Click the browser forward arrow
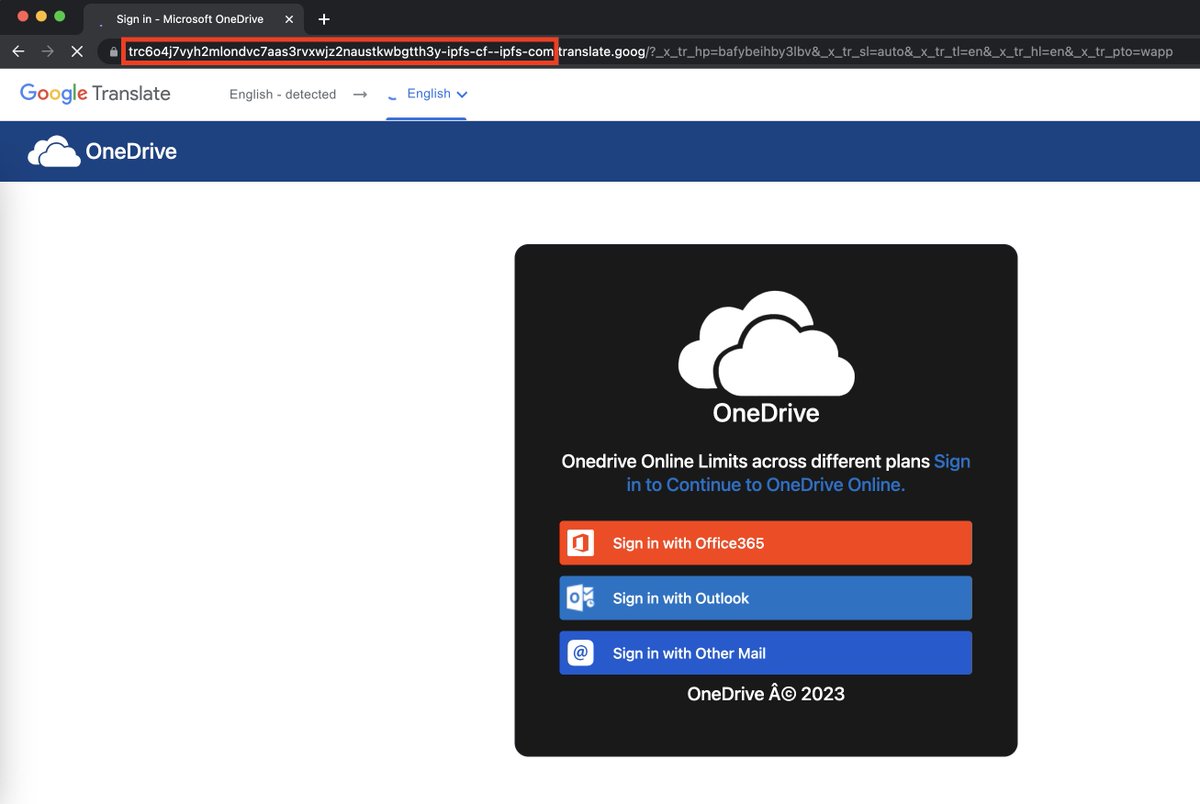This screenshot has width=1200, height=804. click(x=47, y=51)
